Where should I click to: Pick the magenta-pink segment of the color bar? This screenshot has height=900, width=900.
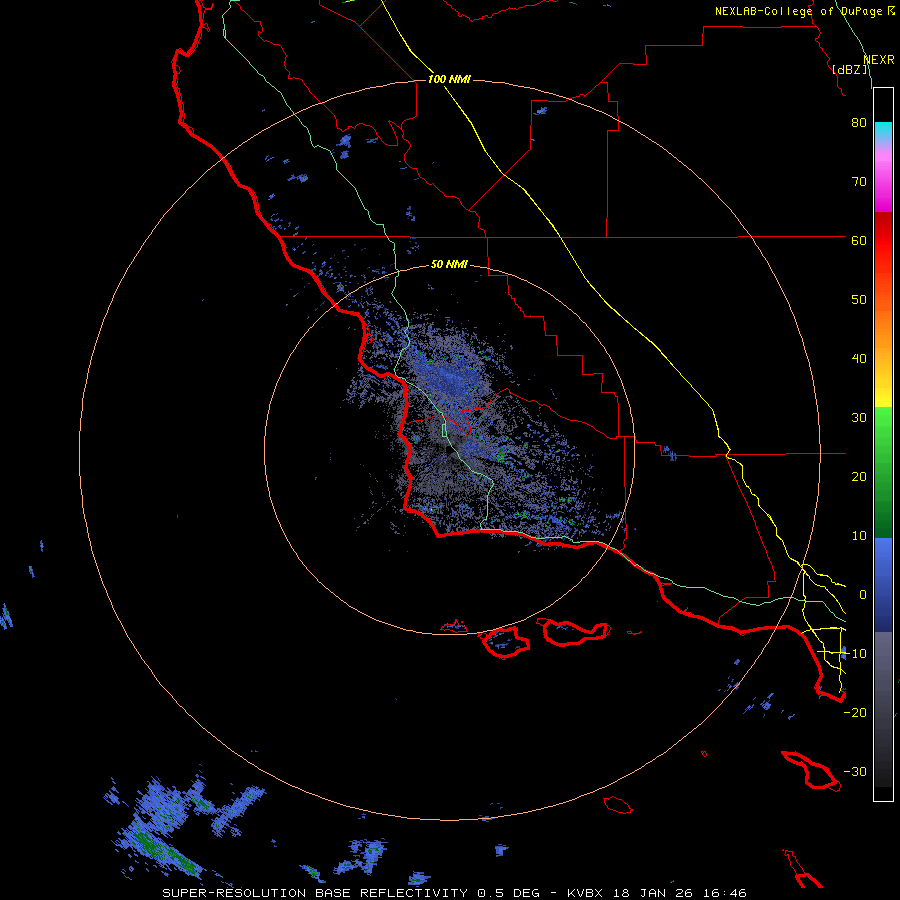pyautogui.click(x=883, y=181)
